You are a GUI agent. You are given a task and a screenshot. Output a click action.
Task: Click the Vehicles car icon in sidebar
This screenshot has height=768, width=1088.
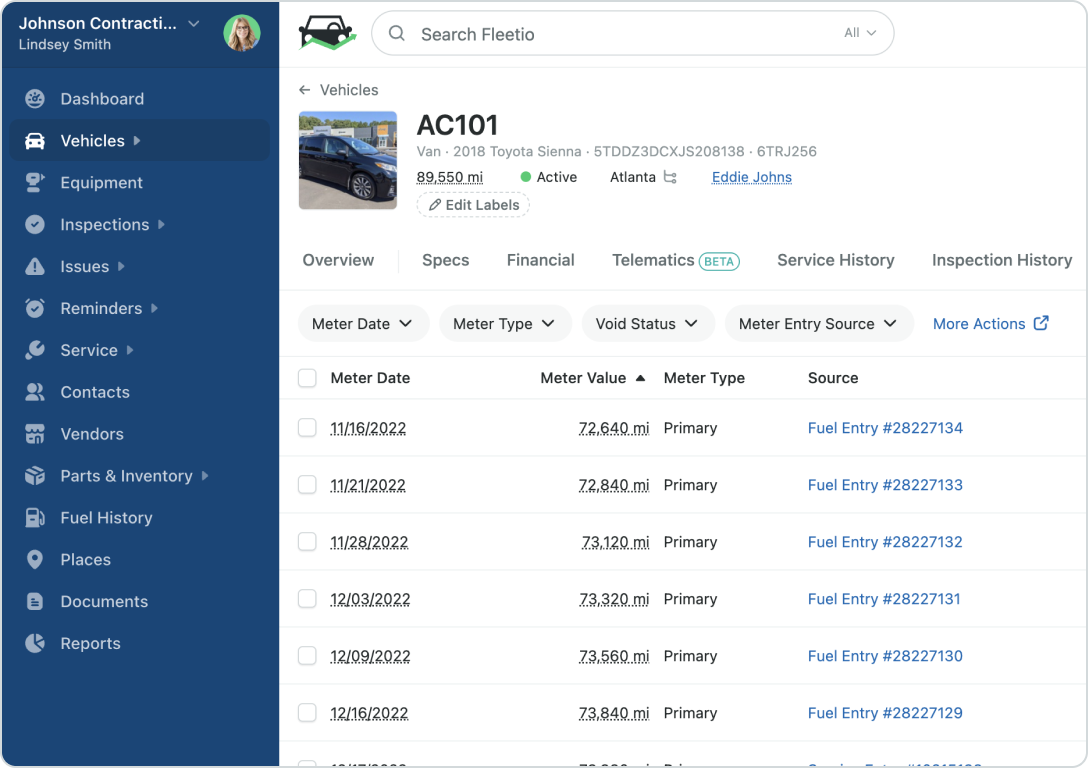coord(35,141)
